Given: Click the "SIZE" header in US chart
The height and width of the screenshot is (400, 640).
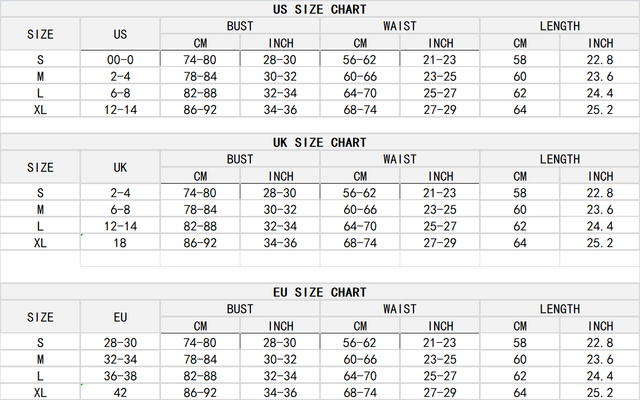Looking at the screenshot, I should (40, 34).
